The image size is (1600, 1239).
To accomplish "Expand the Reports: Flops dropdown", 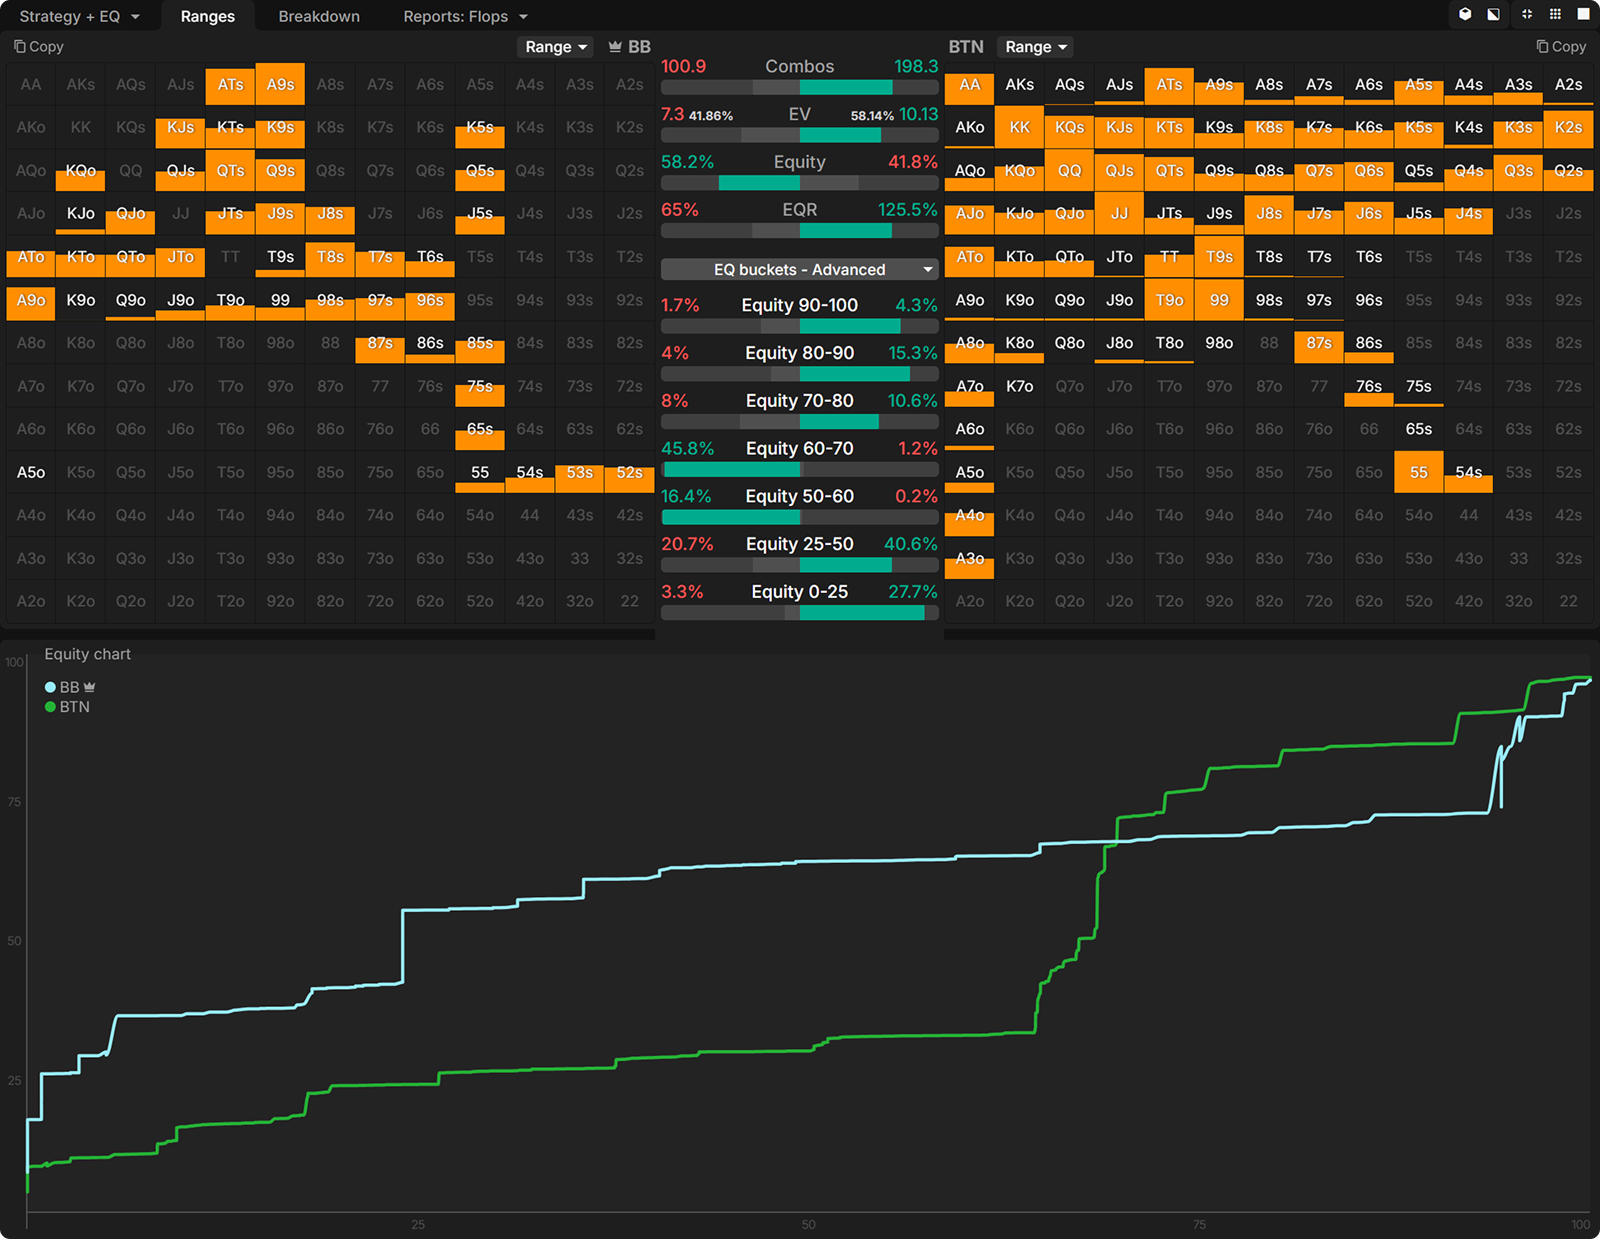I will click(x=465, y=17).
